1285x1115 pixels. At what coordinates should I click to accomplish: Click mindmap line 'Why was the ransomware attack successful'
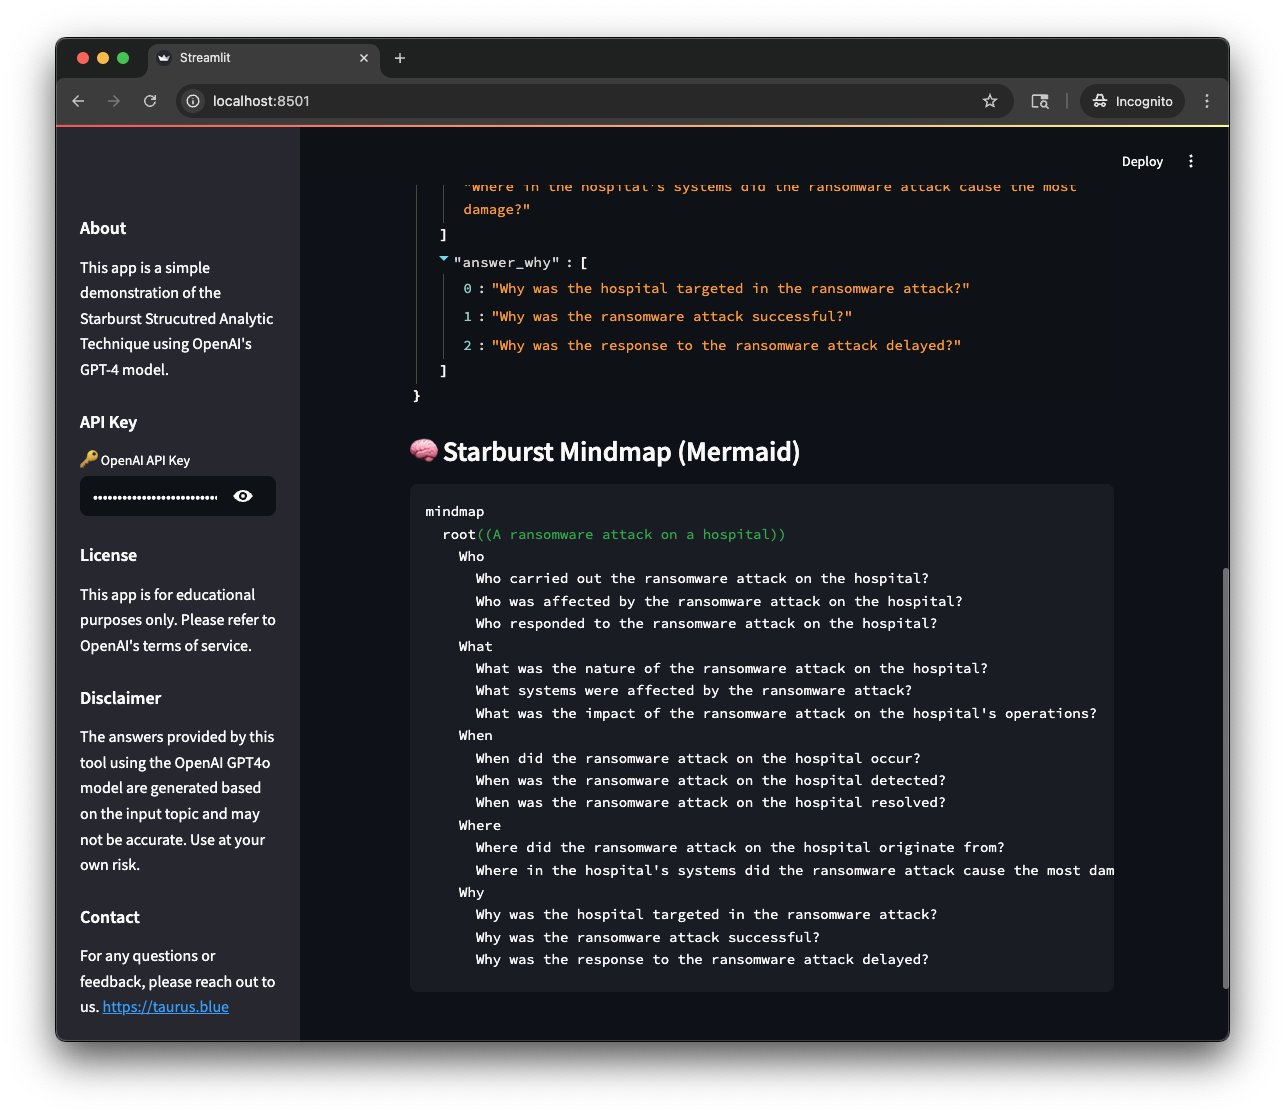648,938
